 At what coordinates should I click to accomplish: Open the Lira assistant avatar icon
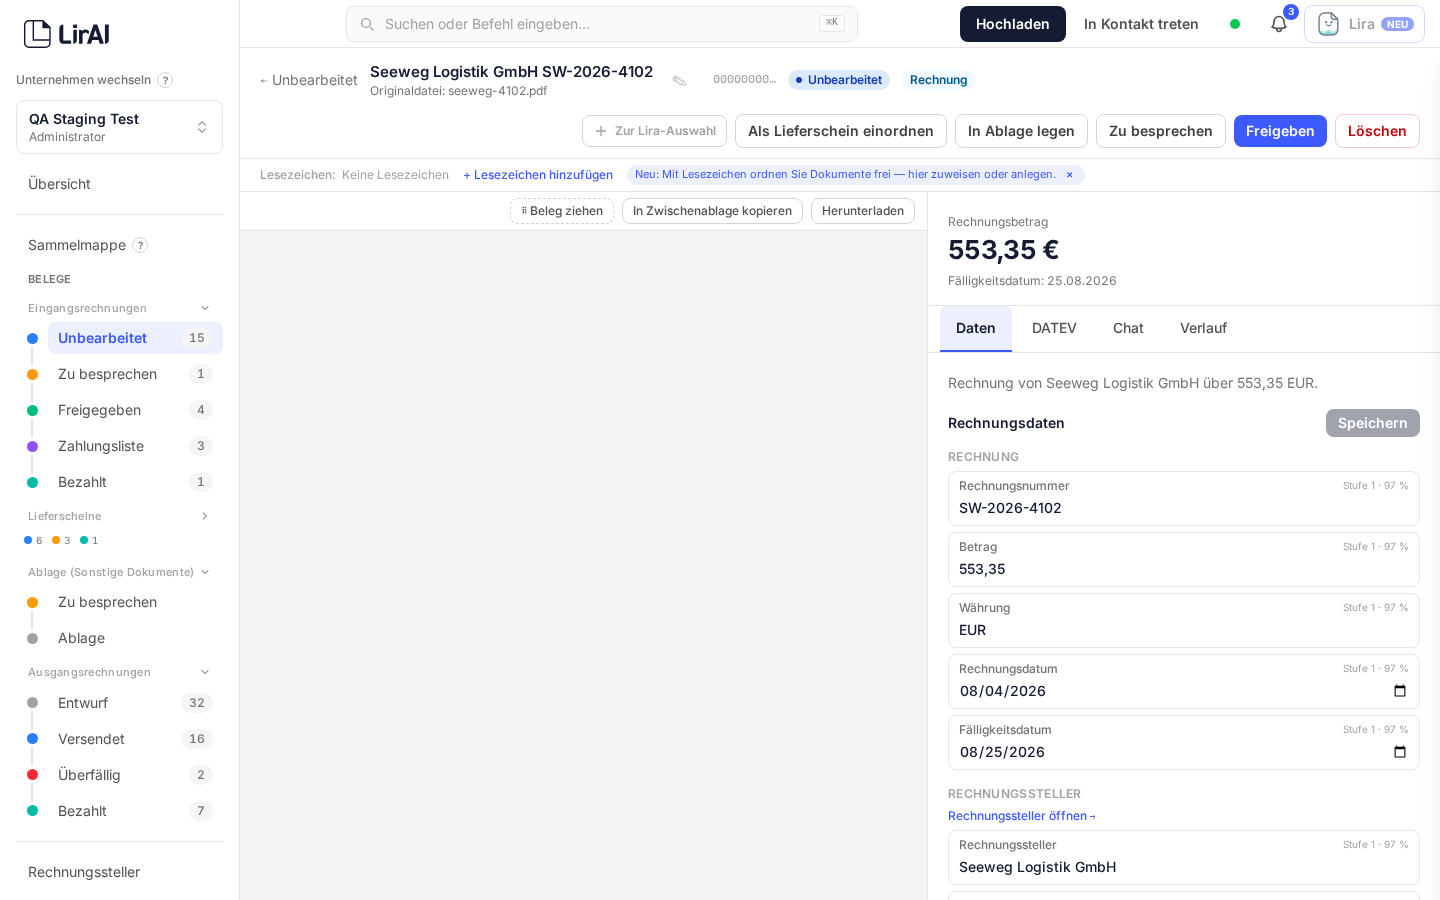tap(1328, 24)
